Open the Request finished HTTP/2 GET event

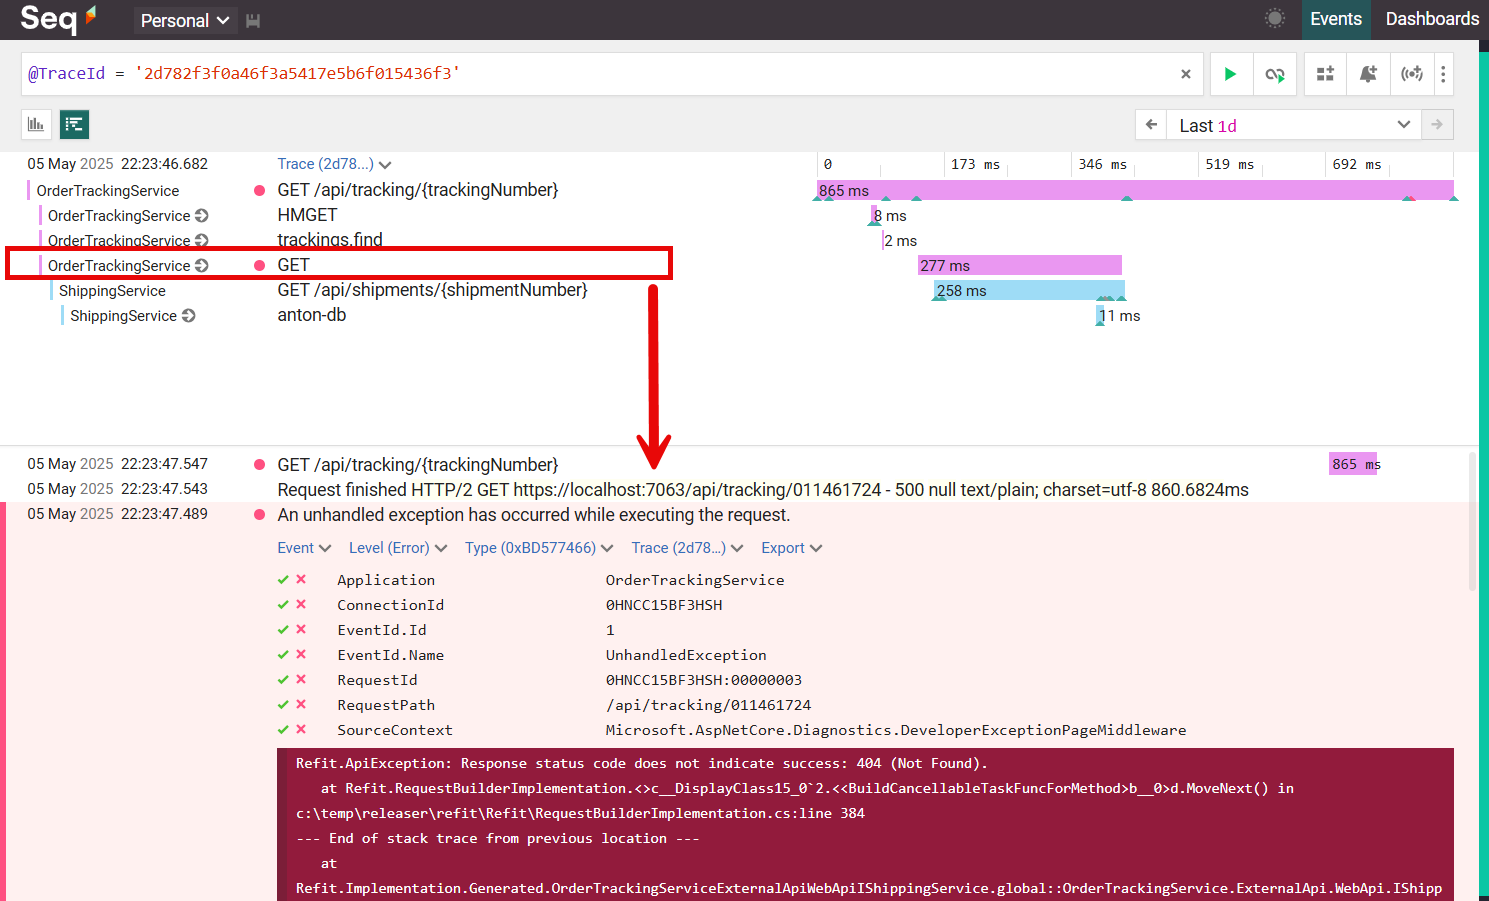click(763, 490)
